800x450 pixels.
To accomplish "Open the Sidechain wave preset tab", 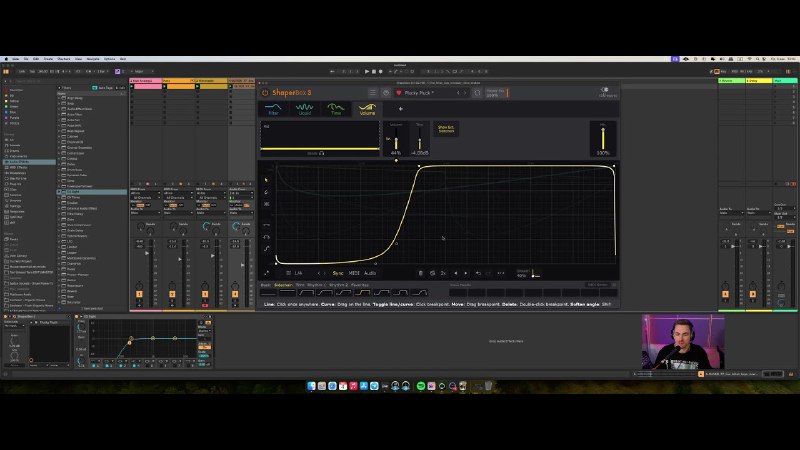I will [x=283, y=285].
